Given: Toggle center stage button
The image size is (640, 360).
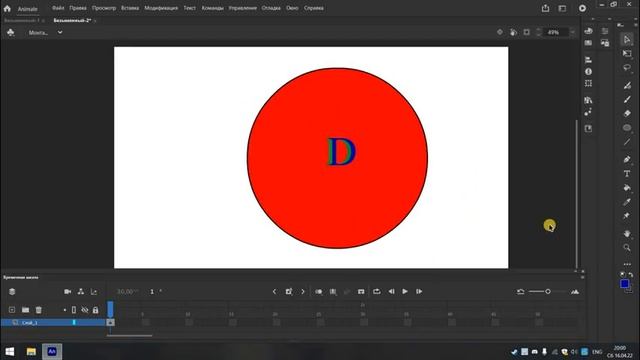Looking at the screenshot, I should point(500,32).
